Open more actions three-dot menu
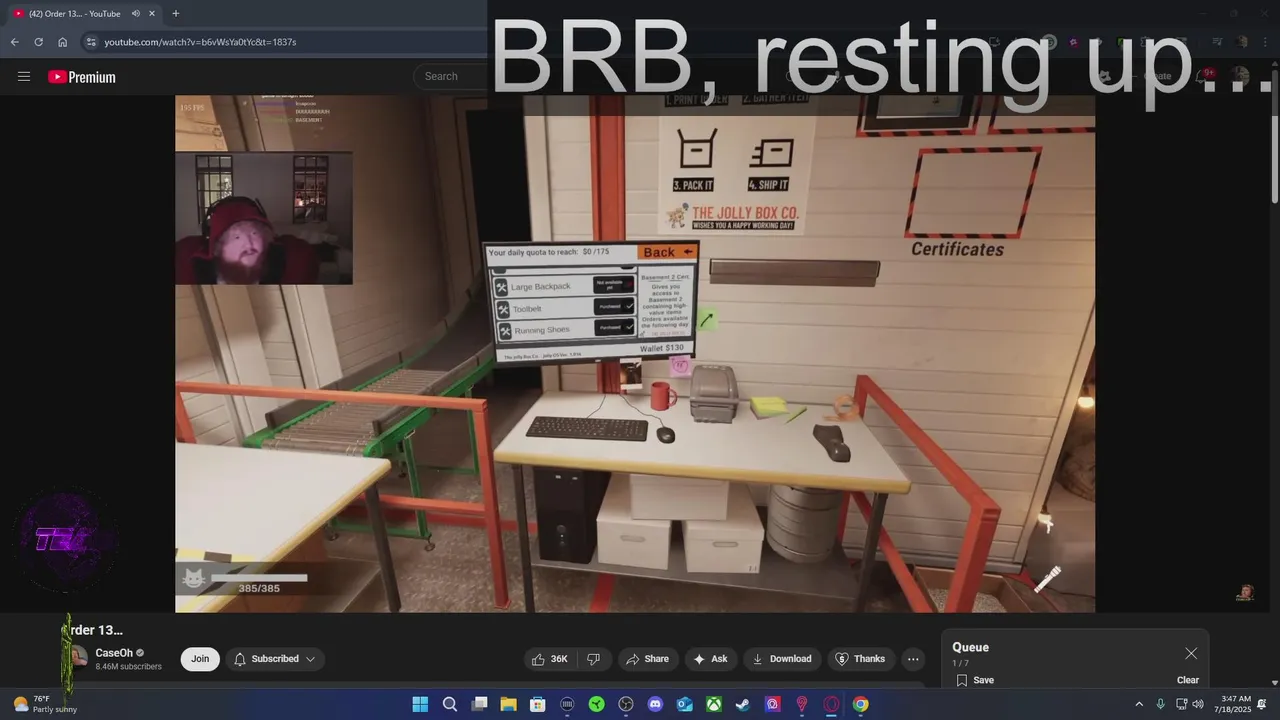 click(x=912, y=659)
